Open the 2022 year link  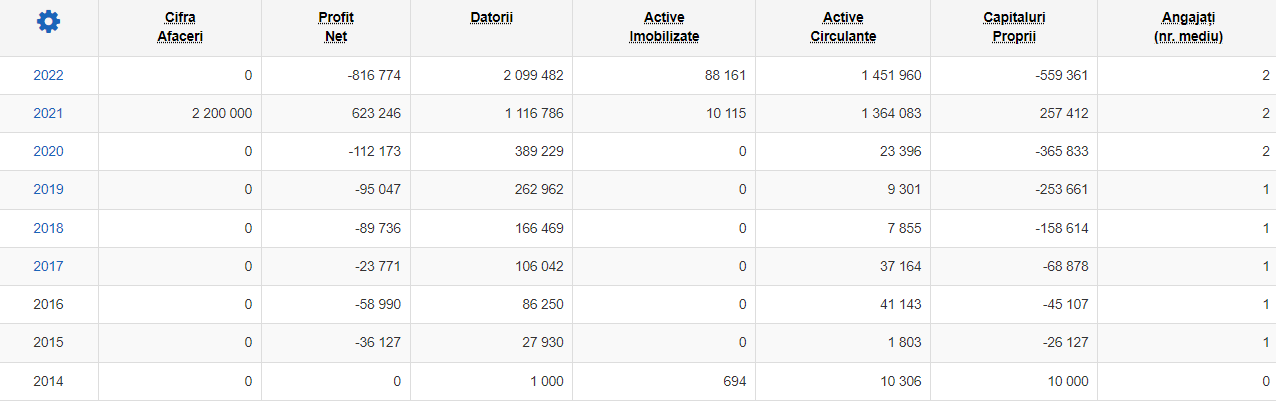48,75
